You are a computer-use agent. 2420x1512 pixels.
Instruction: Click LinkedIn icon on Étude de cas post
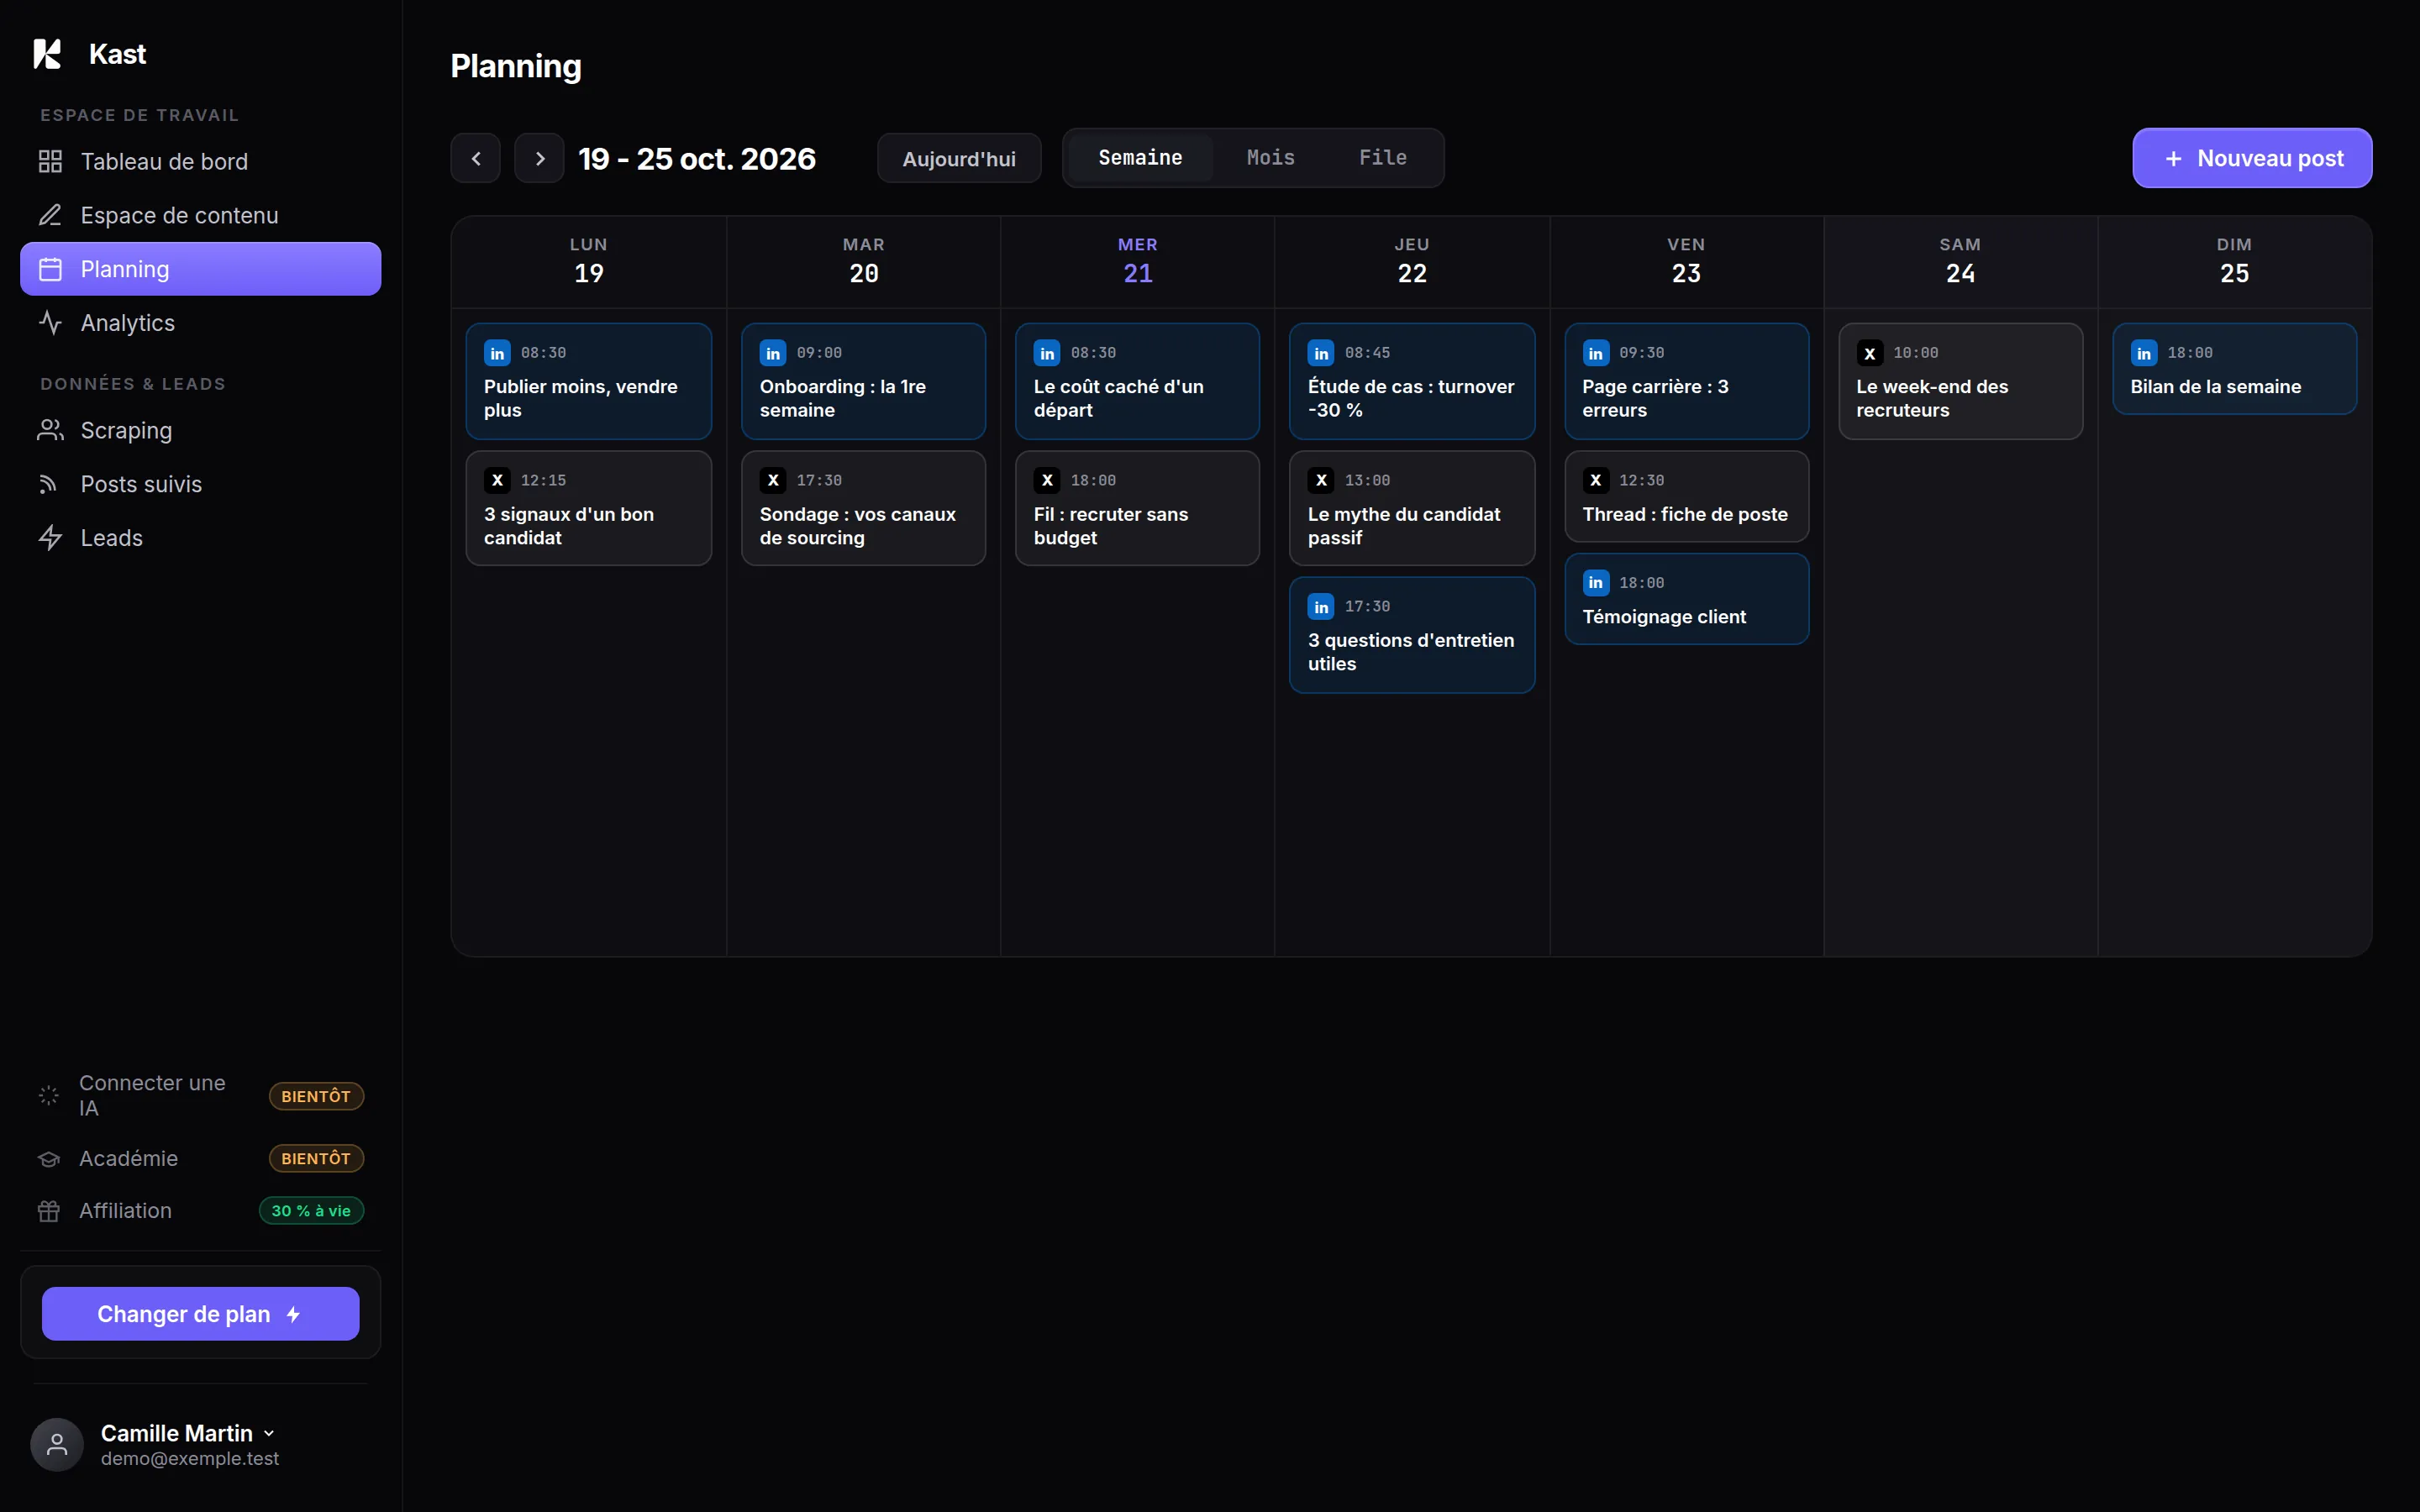click(1321, 353)
